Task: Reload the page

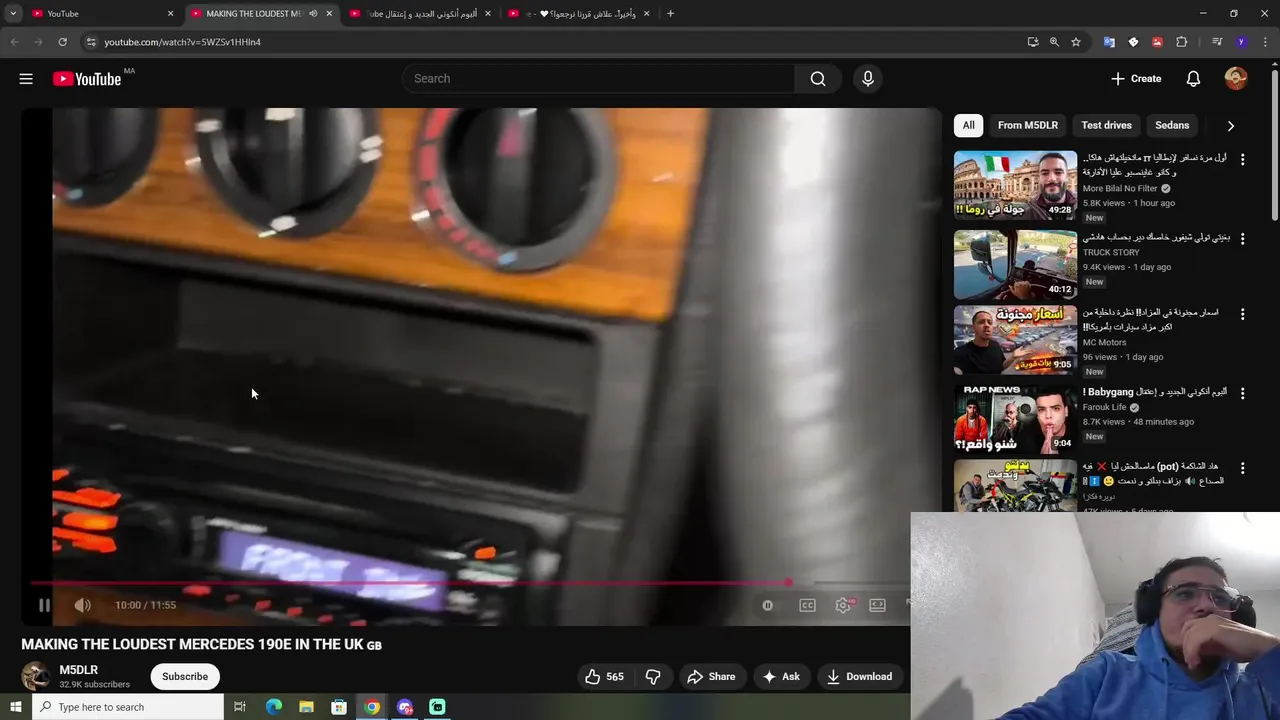Action: (62, 42)
